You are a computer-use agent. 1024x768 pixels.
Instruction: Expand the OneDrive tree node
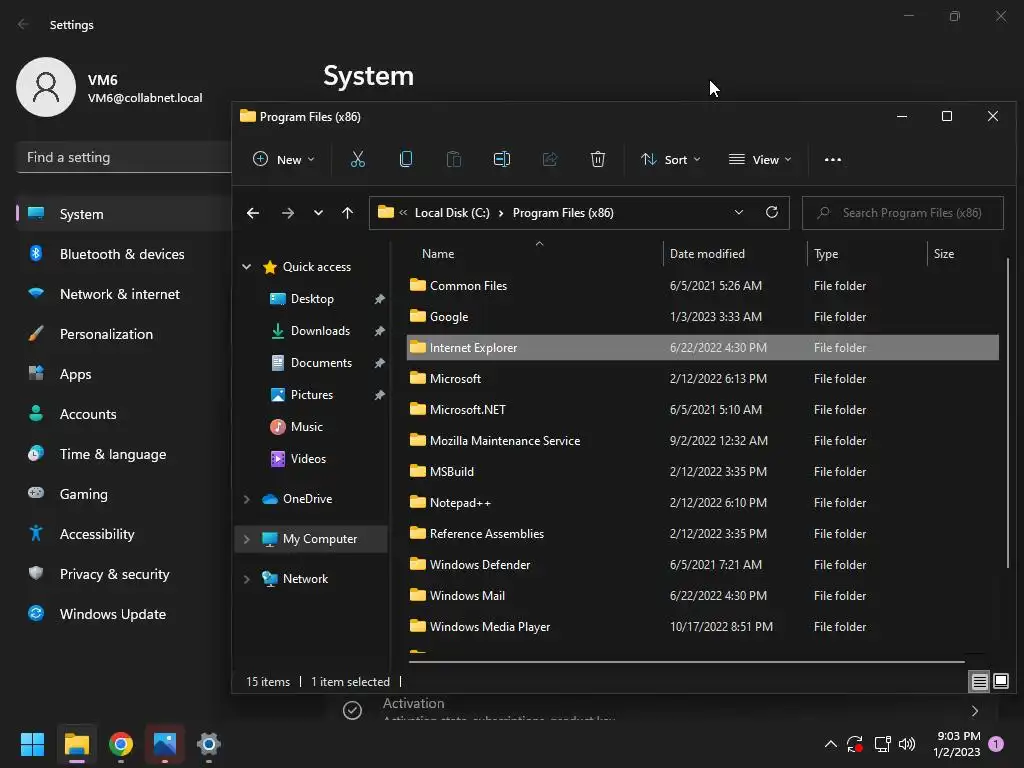[x=246, y=499]
